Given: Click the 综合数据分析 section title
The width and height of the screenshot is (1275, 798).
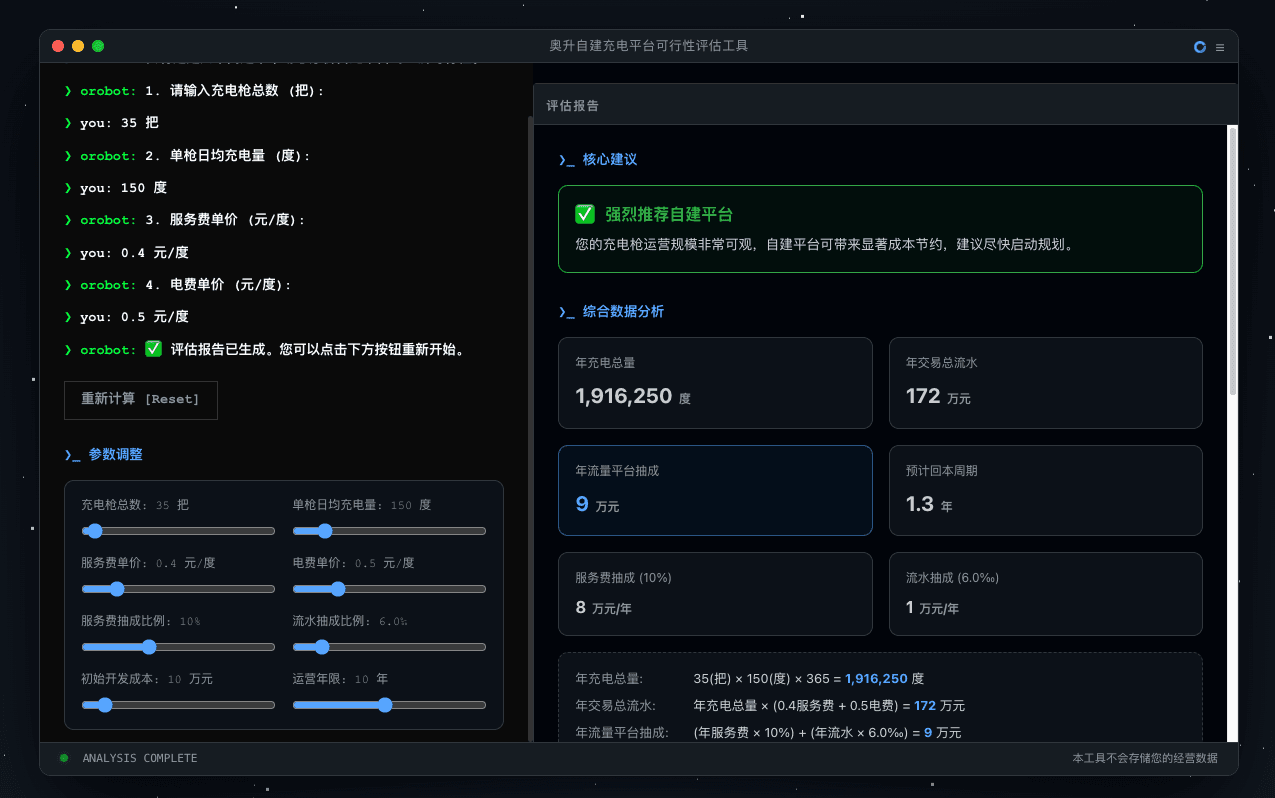Looking at the screenshot, I should [623, 312].
